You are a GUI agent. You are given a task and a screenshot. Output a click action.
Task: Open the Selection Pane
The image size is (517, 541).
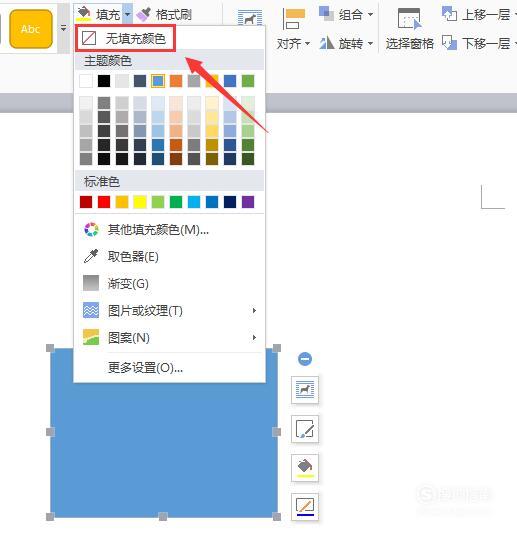[x=409, y=29]
